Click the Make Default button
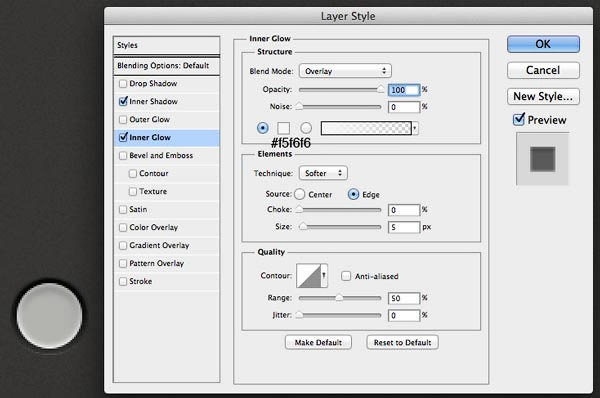 click(318, 342)
